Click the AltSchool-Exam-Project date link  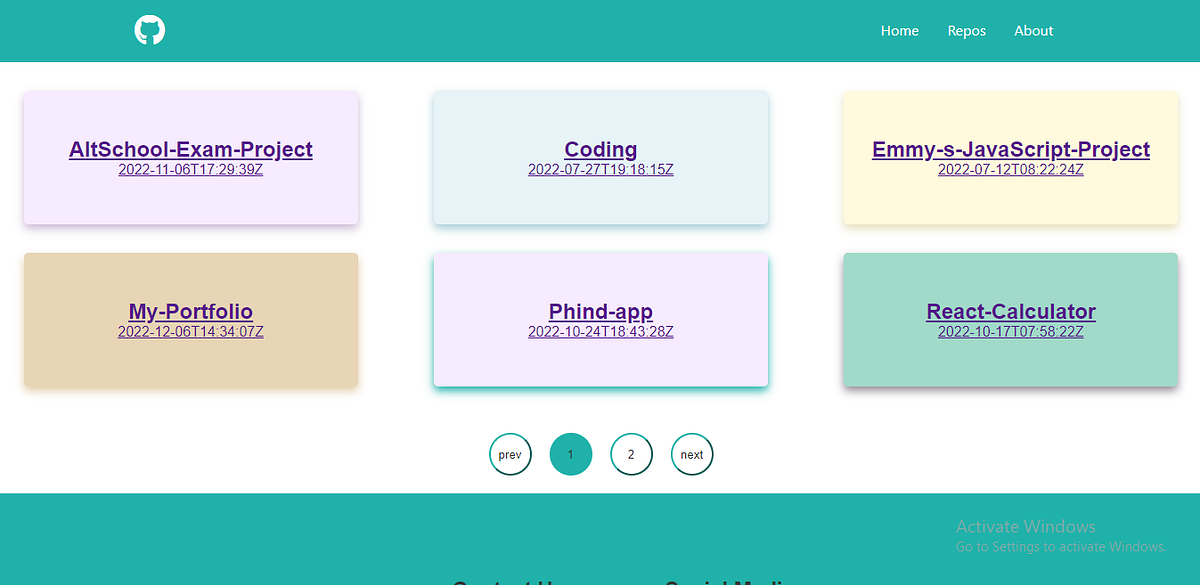click(x=190, y=169)
